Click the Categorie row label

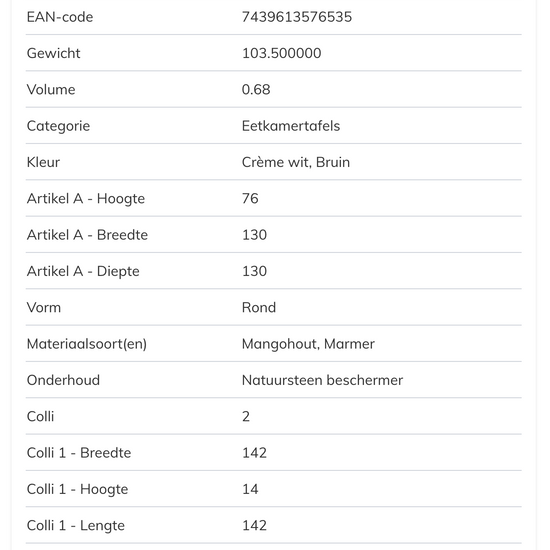click(x=58, y=126)
